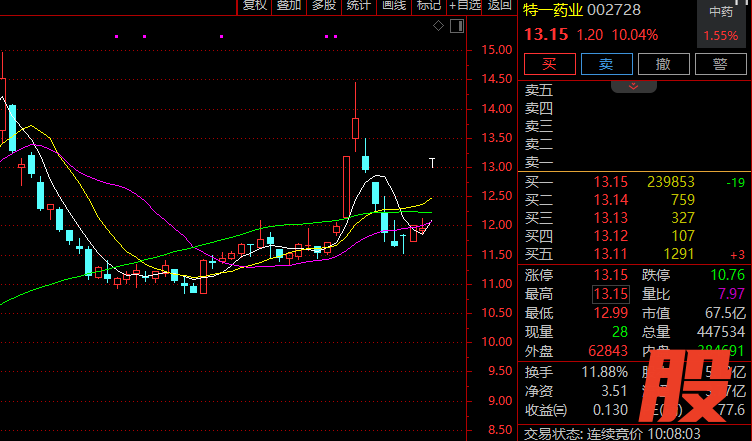Open the 中药 sector tag
Screen dimensions: 752x441
pyautogui.click(x=720, y=12)
